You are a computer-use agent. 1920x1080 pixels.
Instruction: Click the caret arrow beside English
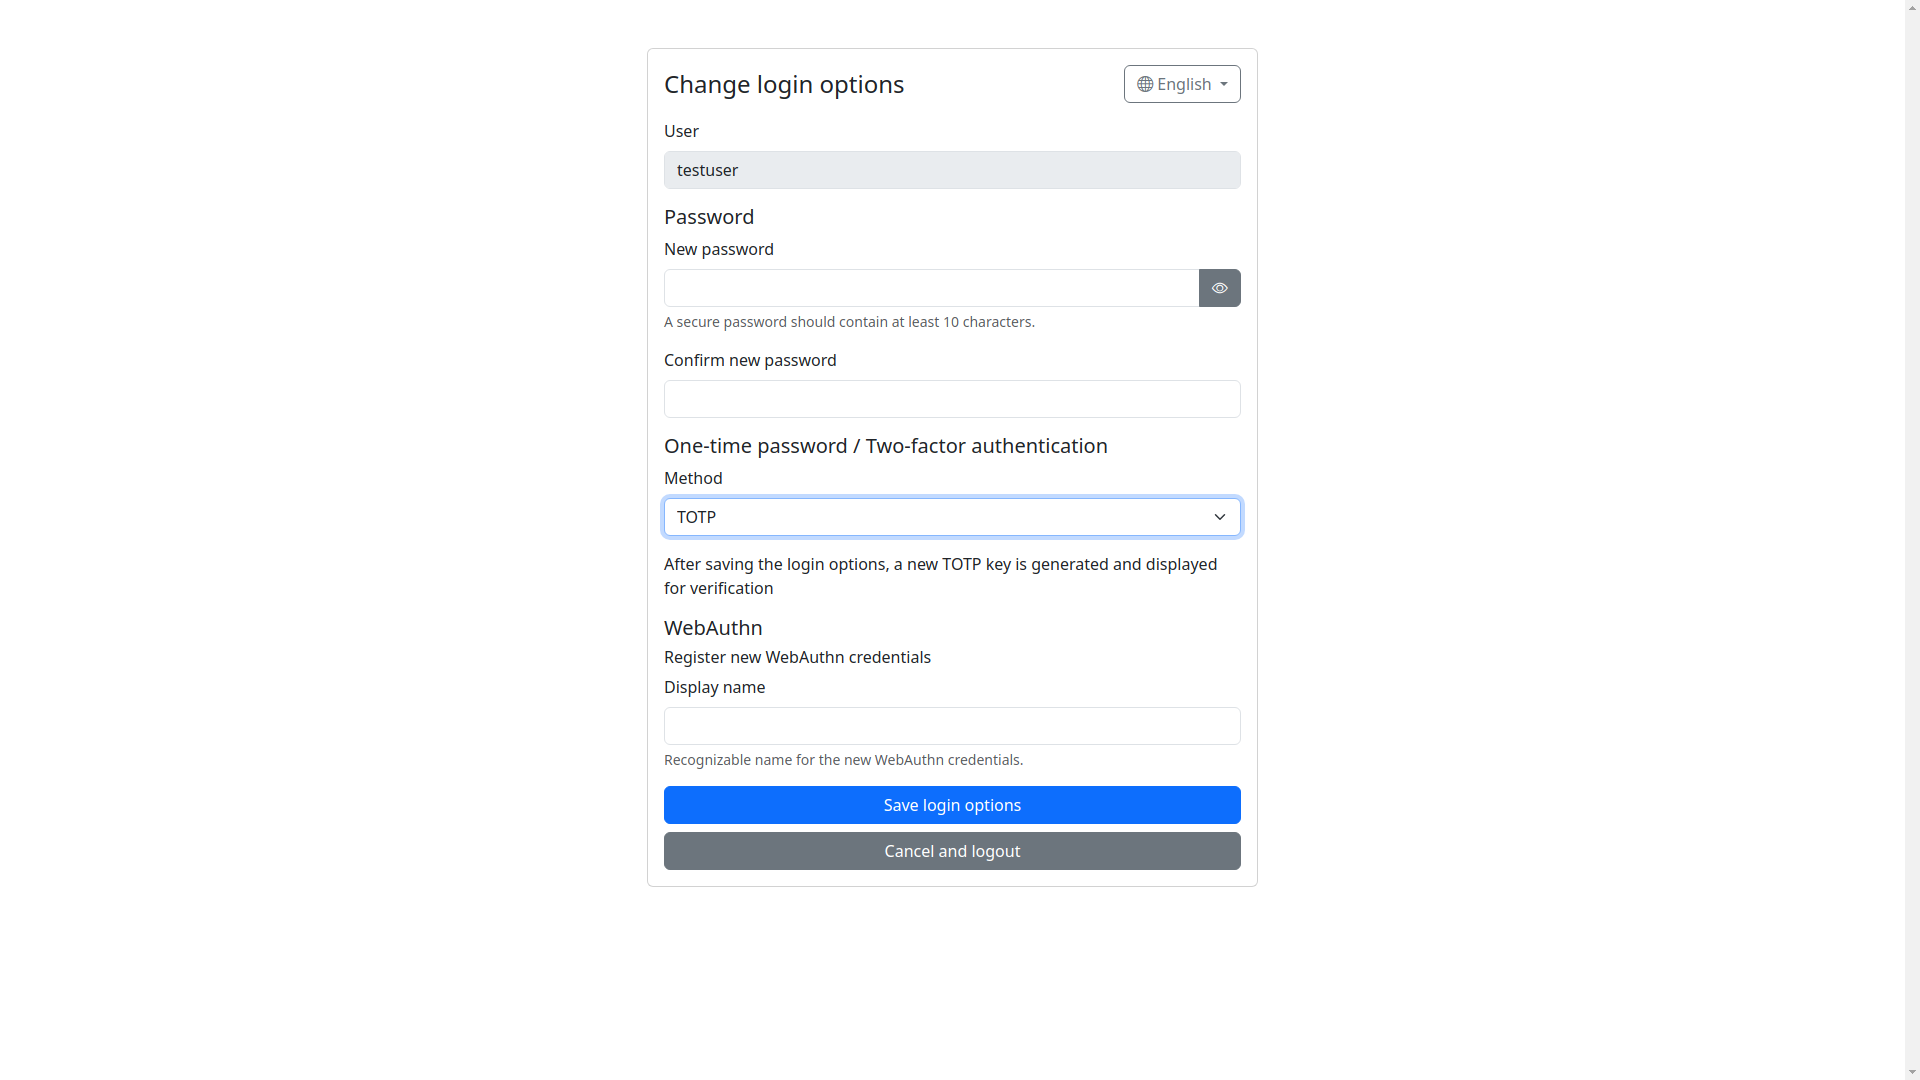1224,84
